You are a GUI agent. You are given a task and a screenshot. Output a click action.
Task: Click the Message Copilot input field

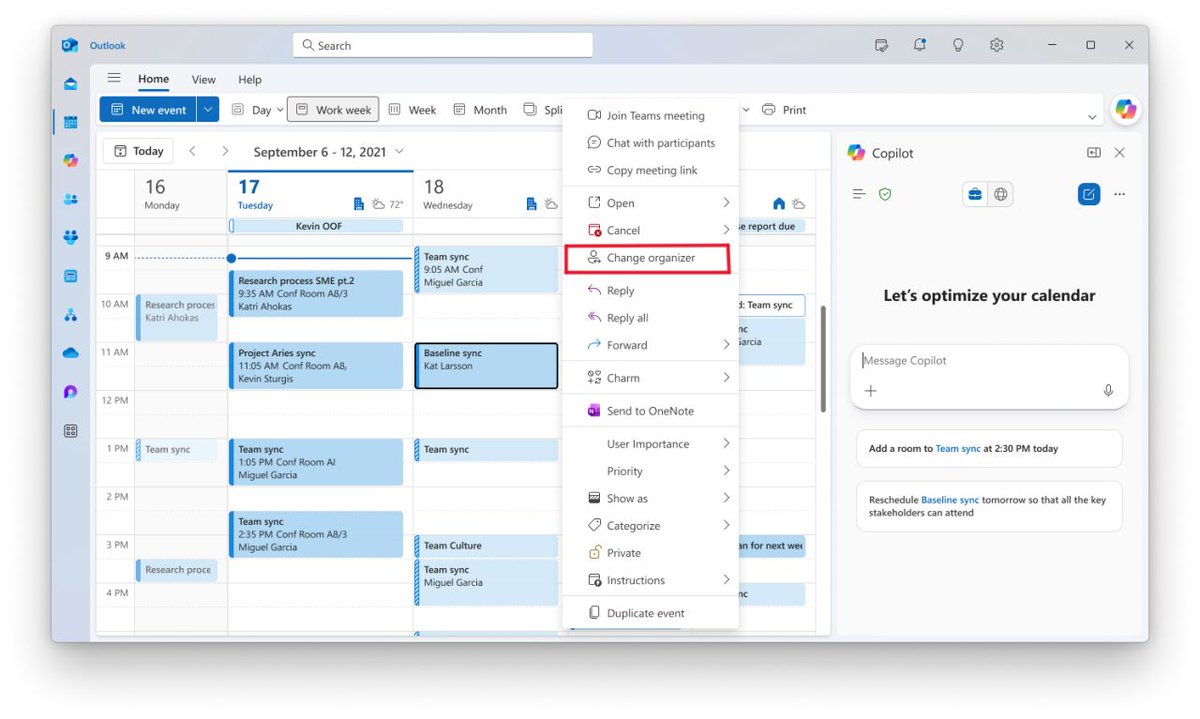tap(989, 361)
